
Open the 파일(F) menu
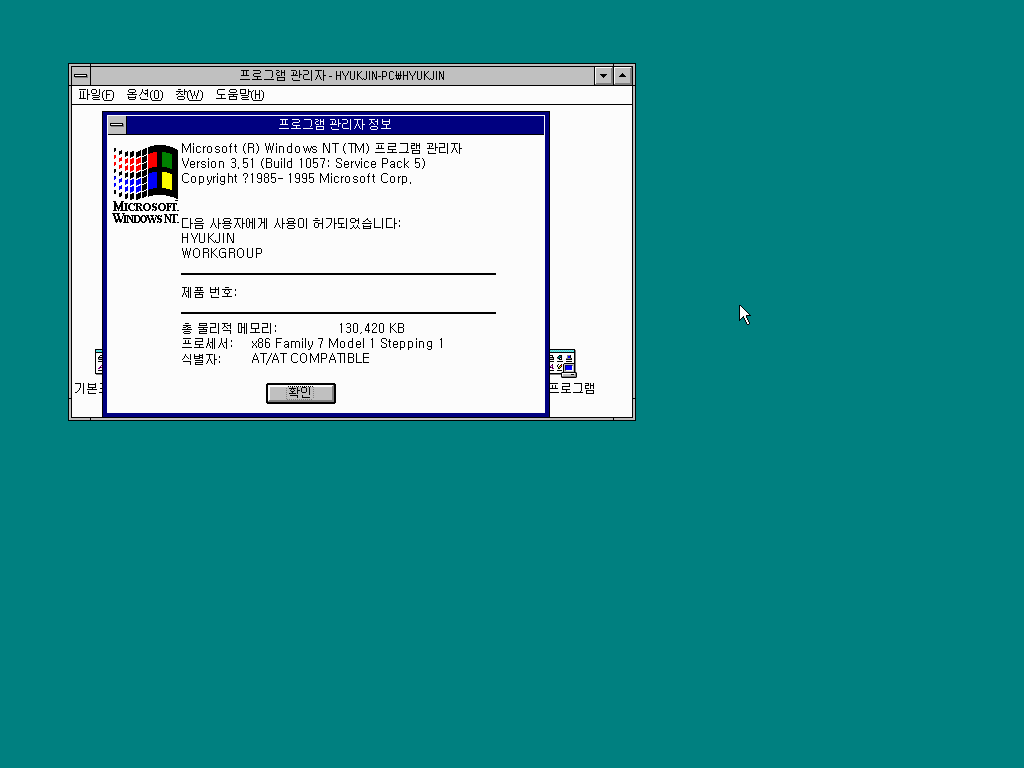coord(96,95)
